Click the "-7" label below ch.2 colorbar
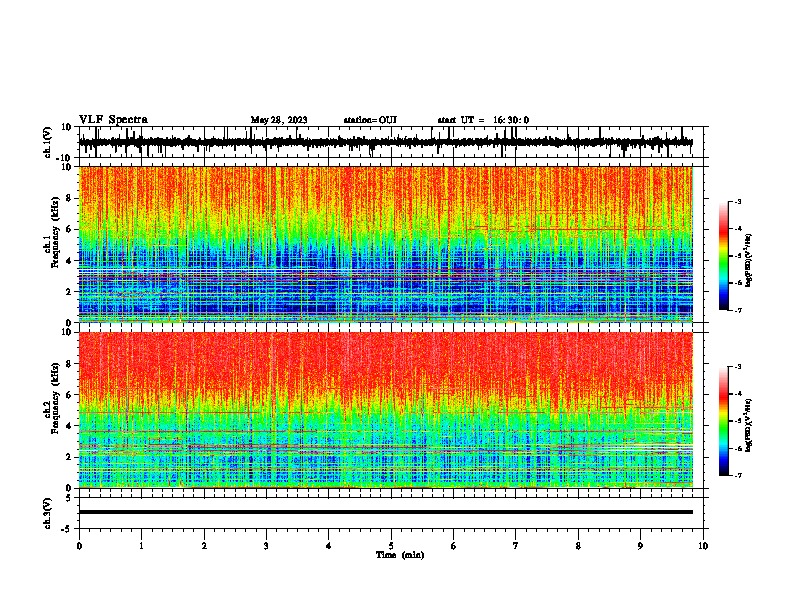Image resolution: width=792 pixels, height=612 pixels. [x=737, y=476]
